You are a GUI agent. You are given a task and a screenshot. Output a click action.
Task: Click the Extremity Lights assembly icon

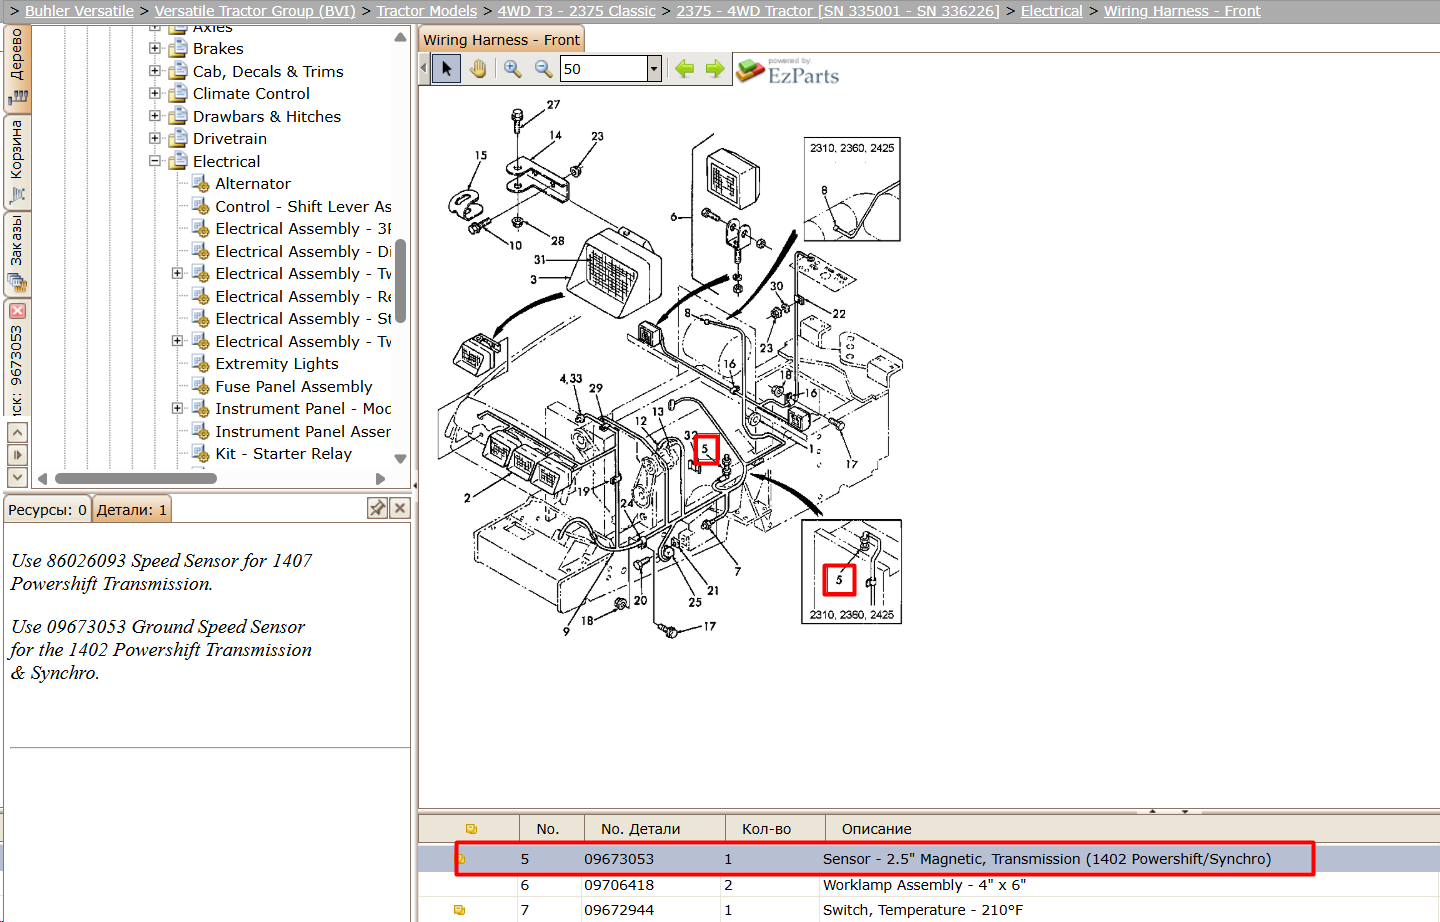[x=200, y=363]
